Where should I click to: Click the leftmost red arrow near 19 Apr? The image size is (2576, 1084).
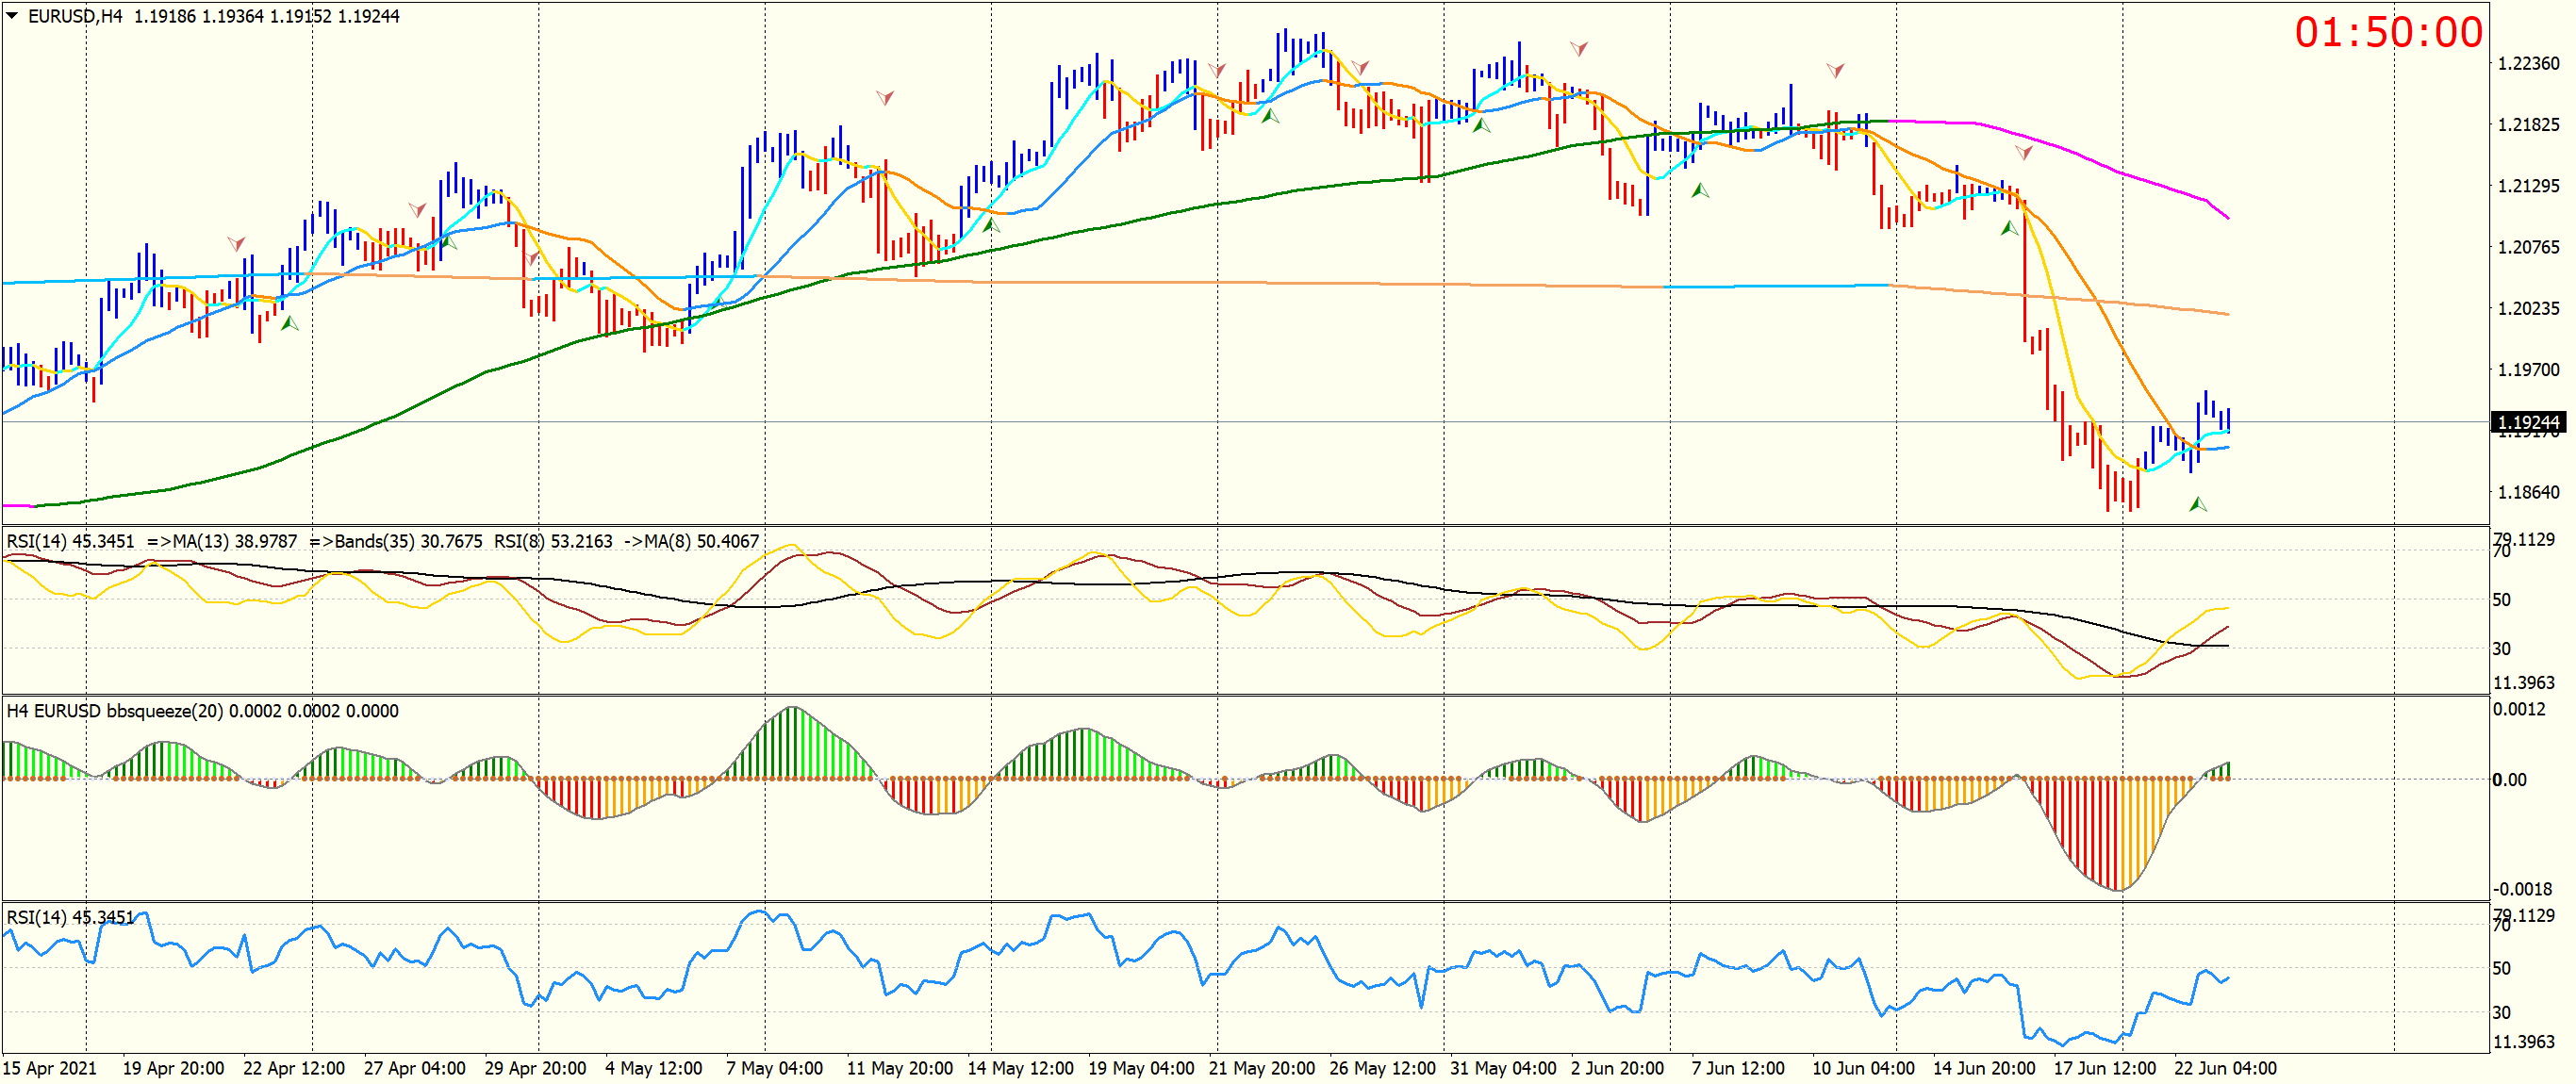click(x=236, y=243)
